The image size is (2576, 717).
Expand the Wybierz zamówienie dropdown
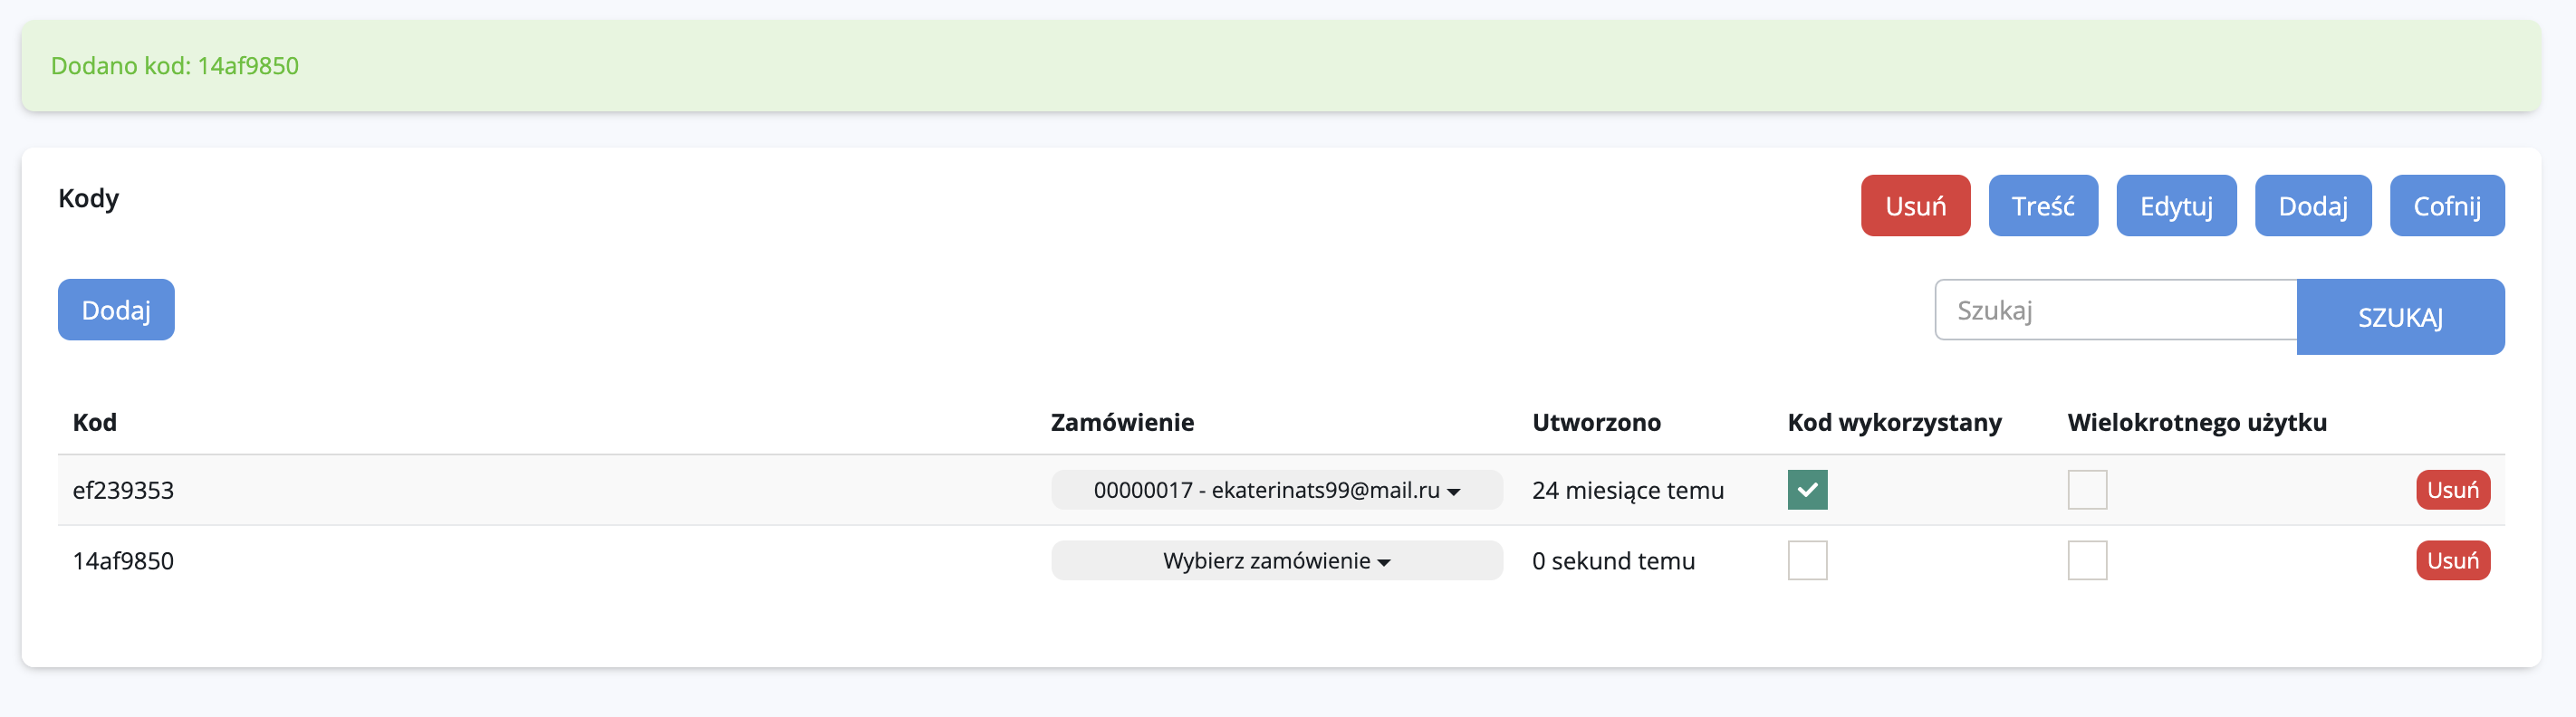(1276, 561)
